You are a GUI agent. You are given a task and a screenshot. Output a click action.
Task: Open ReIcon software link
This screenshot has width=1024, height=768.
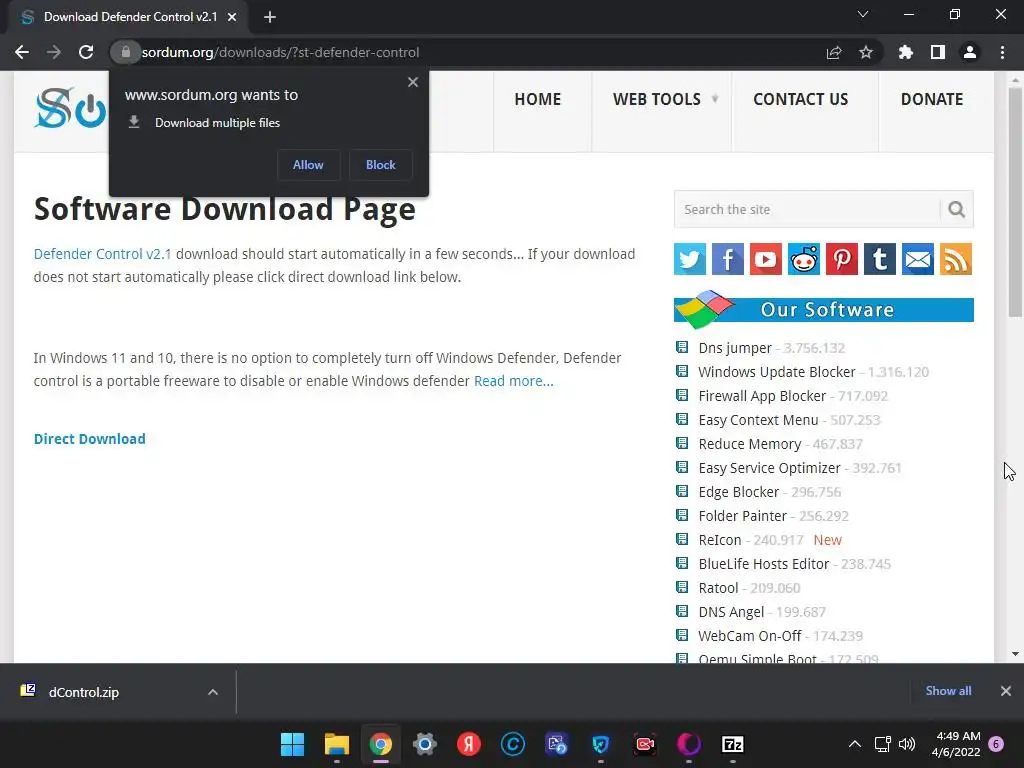click(x=720, y=540)
